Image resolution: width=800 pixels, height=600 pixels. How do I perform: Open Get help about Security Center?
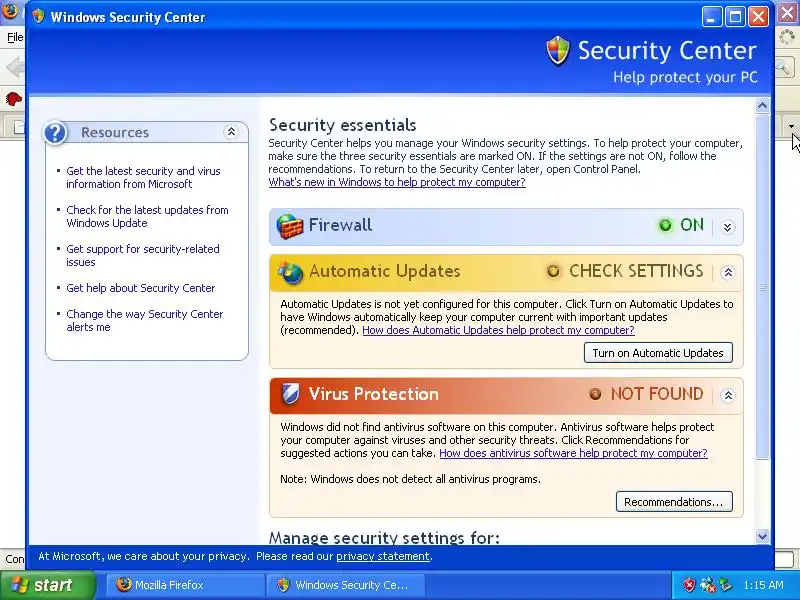(x=141, y=288)
